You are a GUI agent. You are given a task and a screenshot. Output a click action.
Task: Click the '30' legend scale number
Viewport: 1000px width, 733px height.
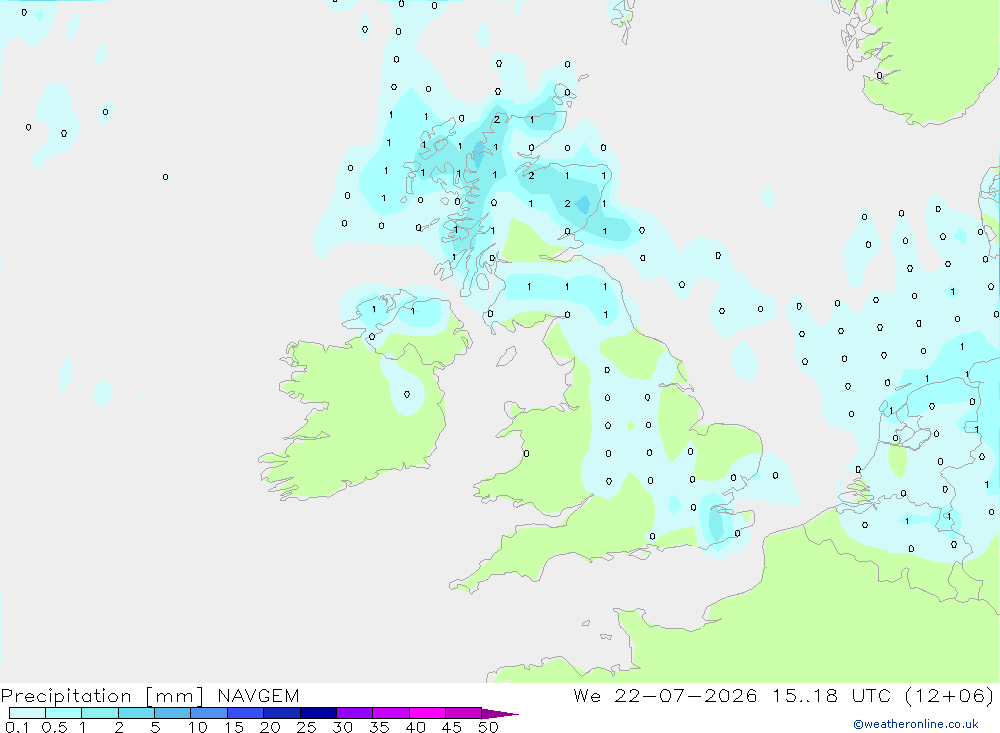tap(342, 727)
